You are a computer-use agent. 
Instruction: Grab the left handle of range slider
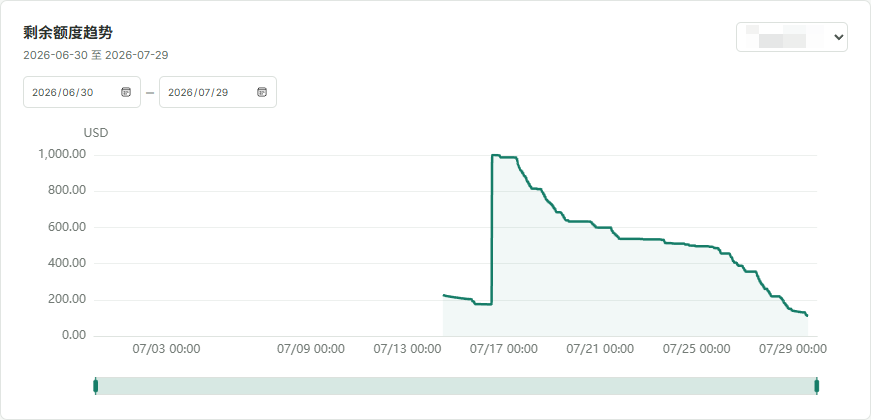pos(96,386)
